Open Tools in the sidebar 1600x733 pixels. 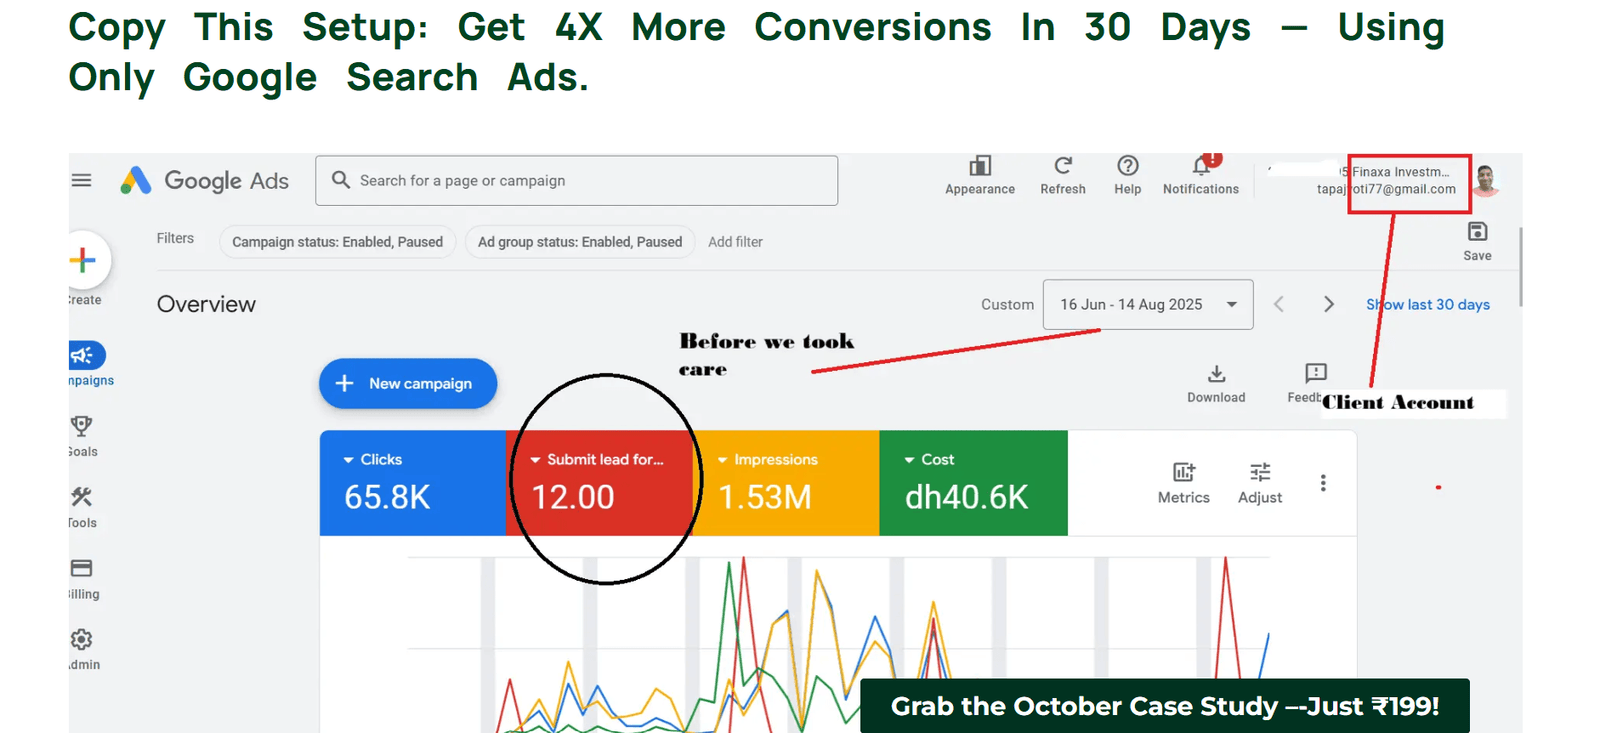82,507
